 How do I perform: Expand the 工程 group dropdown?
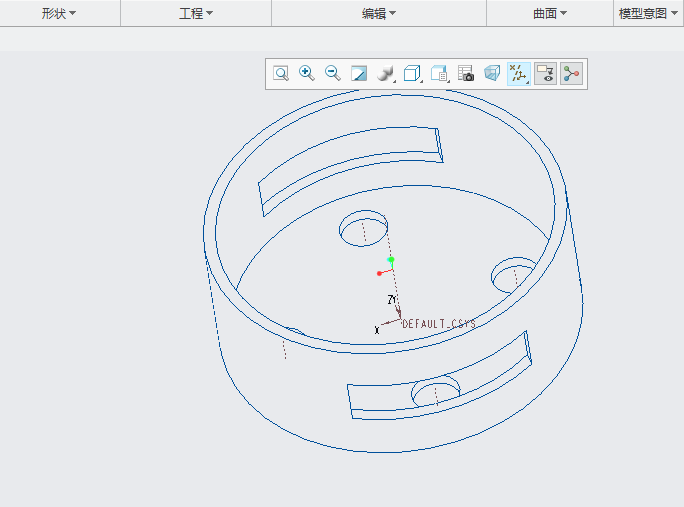(x=196, y=14)
